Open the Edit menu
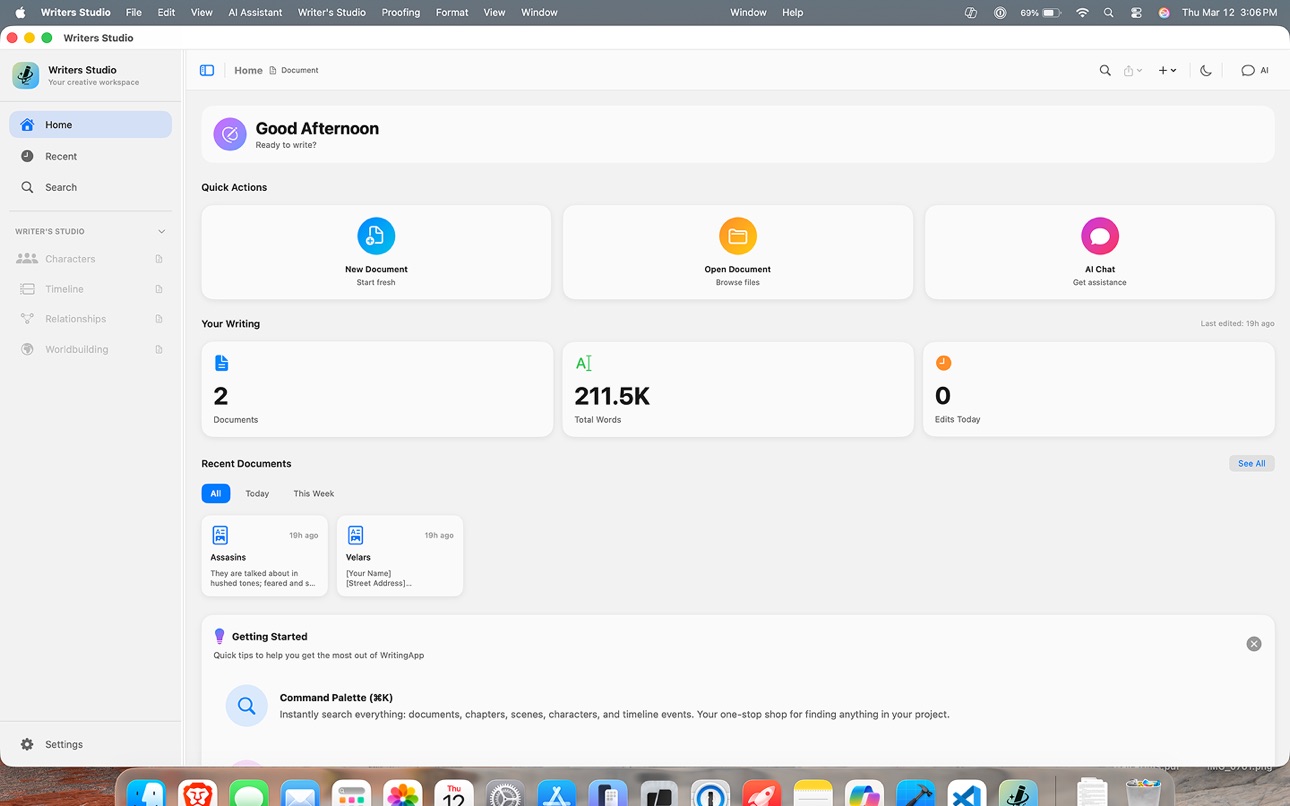The width and height of the screenshot is (1290, 806). tap(166, 12)
